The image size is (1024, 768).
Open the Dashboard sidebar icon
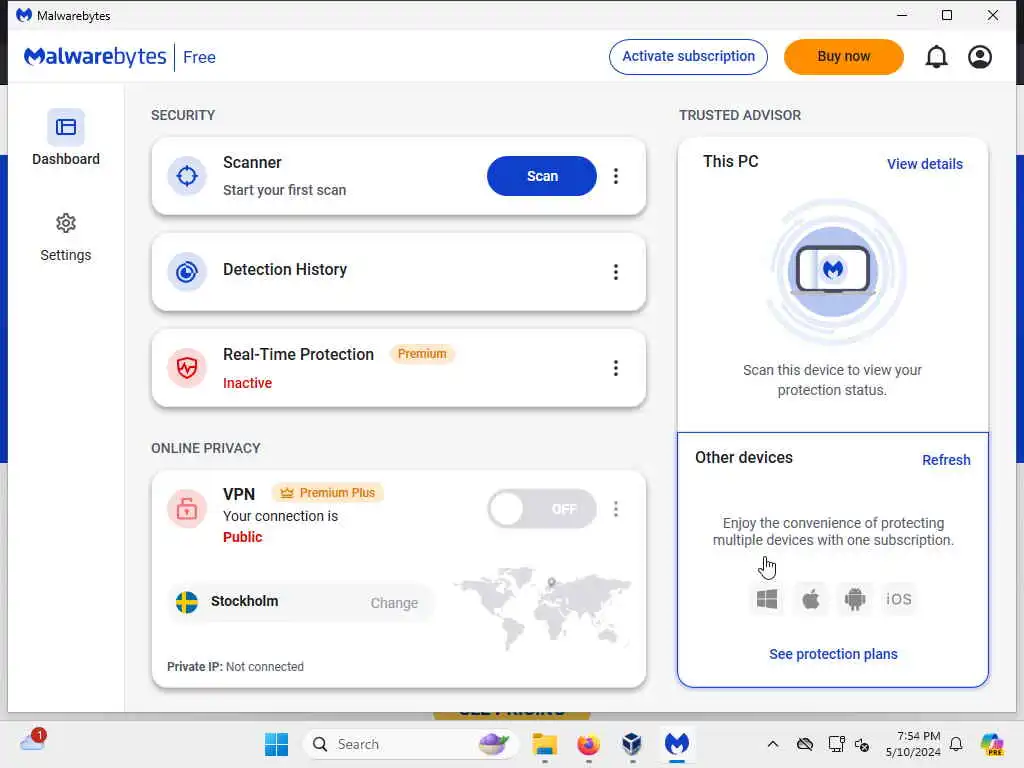tap(65, 127)
